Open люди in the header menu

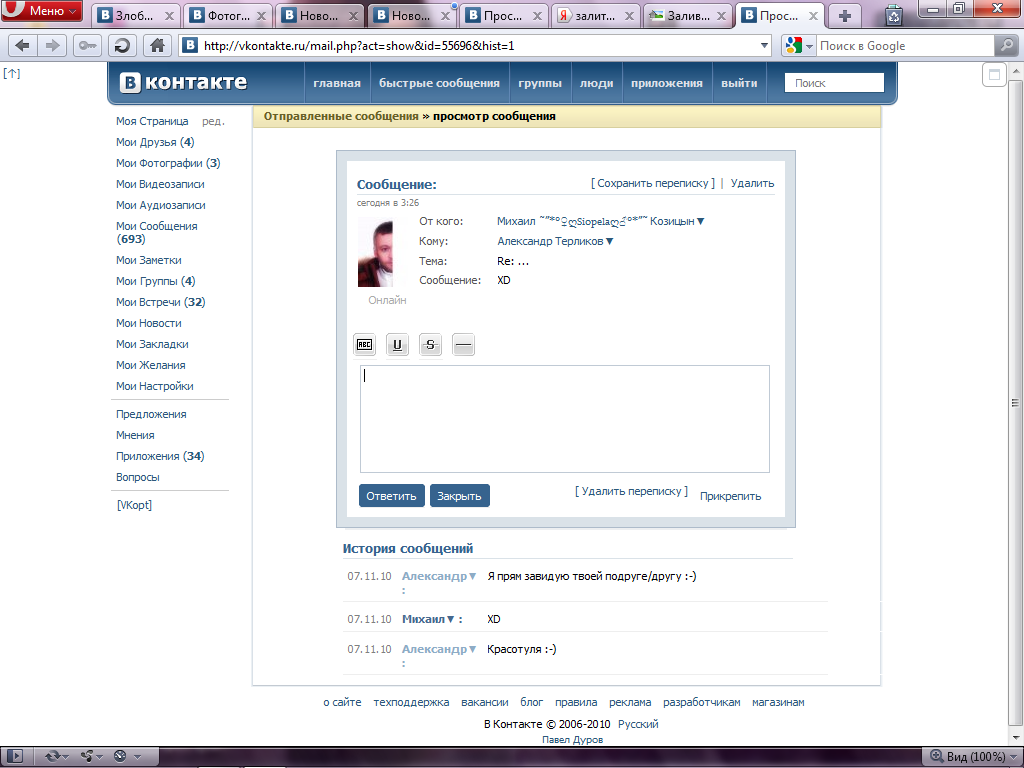click(596, 83)
